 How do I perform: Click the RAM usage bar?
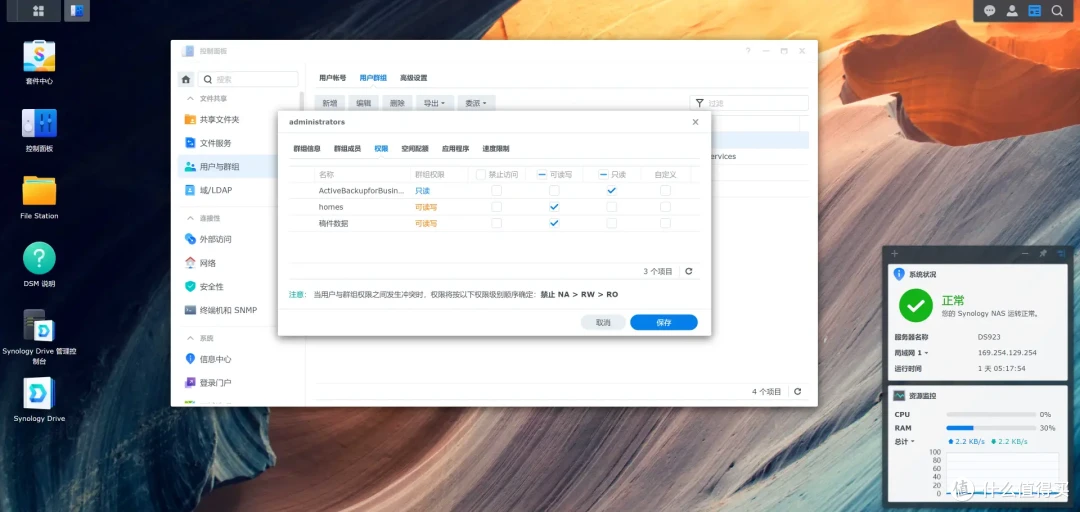tap(991, 428)
